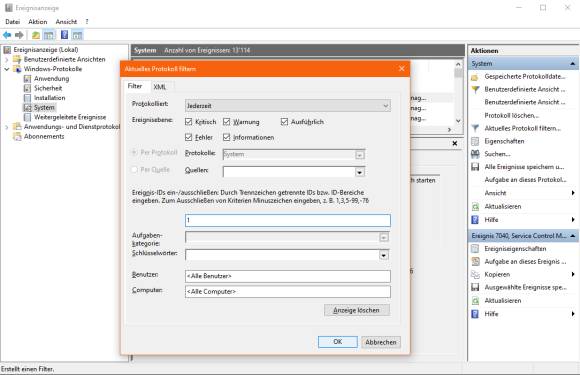Toggle the Informationen checkbox
This screenshot has width=580, height=375.
pyautogui.click(x=227, y=137)
